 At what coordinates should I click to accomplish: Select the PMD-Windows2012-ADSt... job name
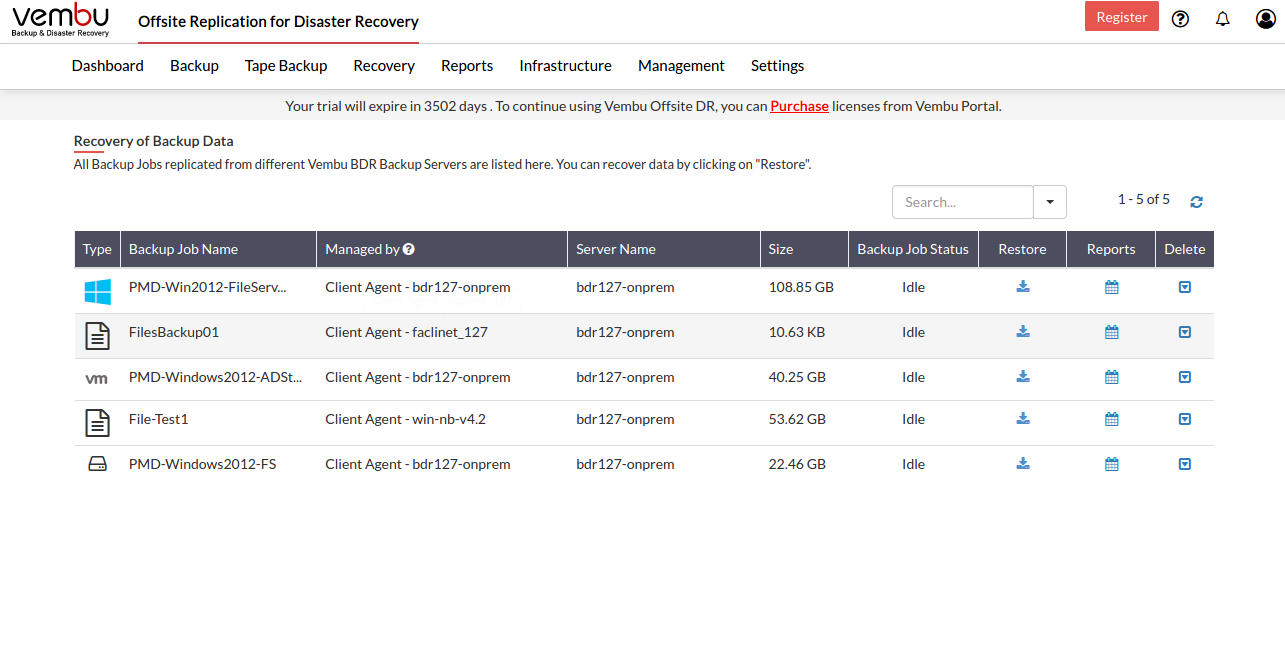click(215, 377)
